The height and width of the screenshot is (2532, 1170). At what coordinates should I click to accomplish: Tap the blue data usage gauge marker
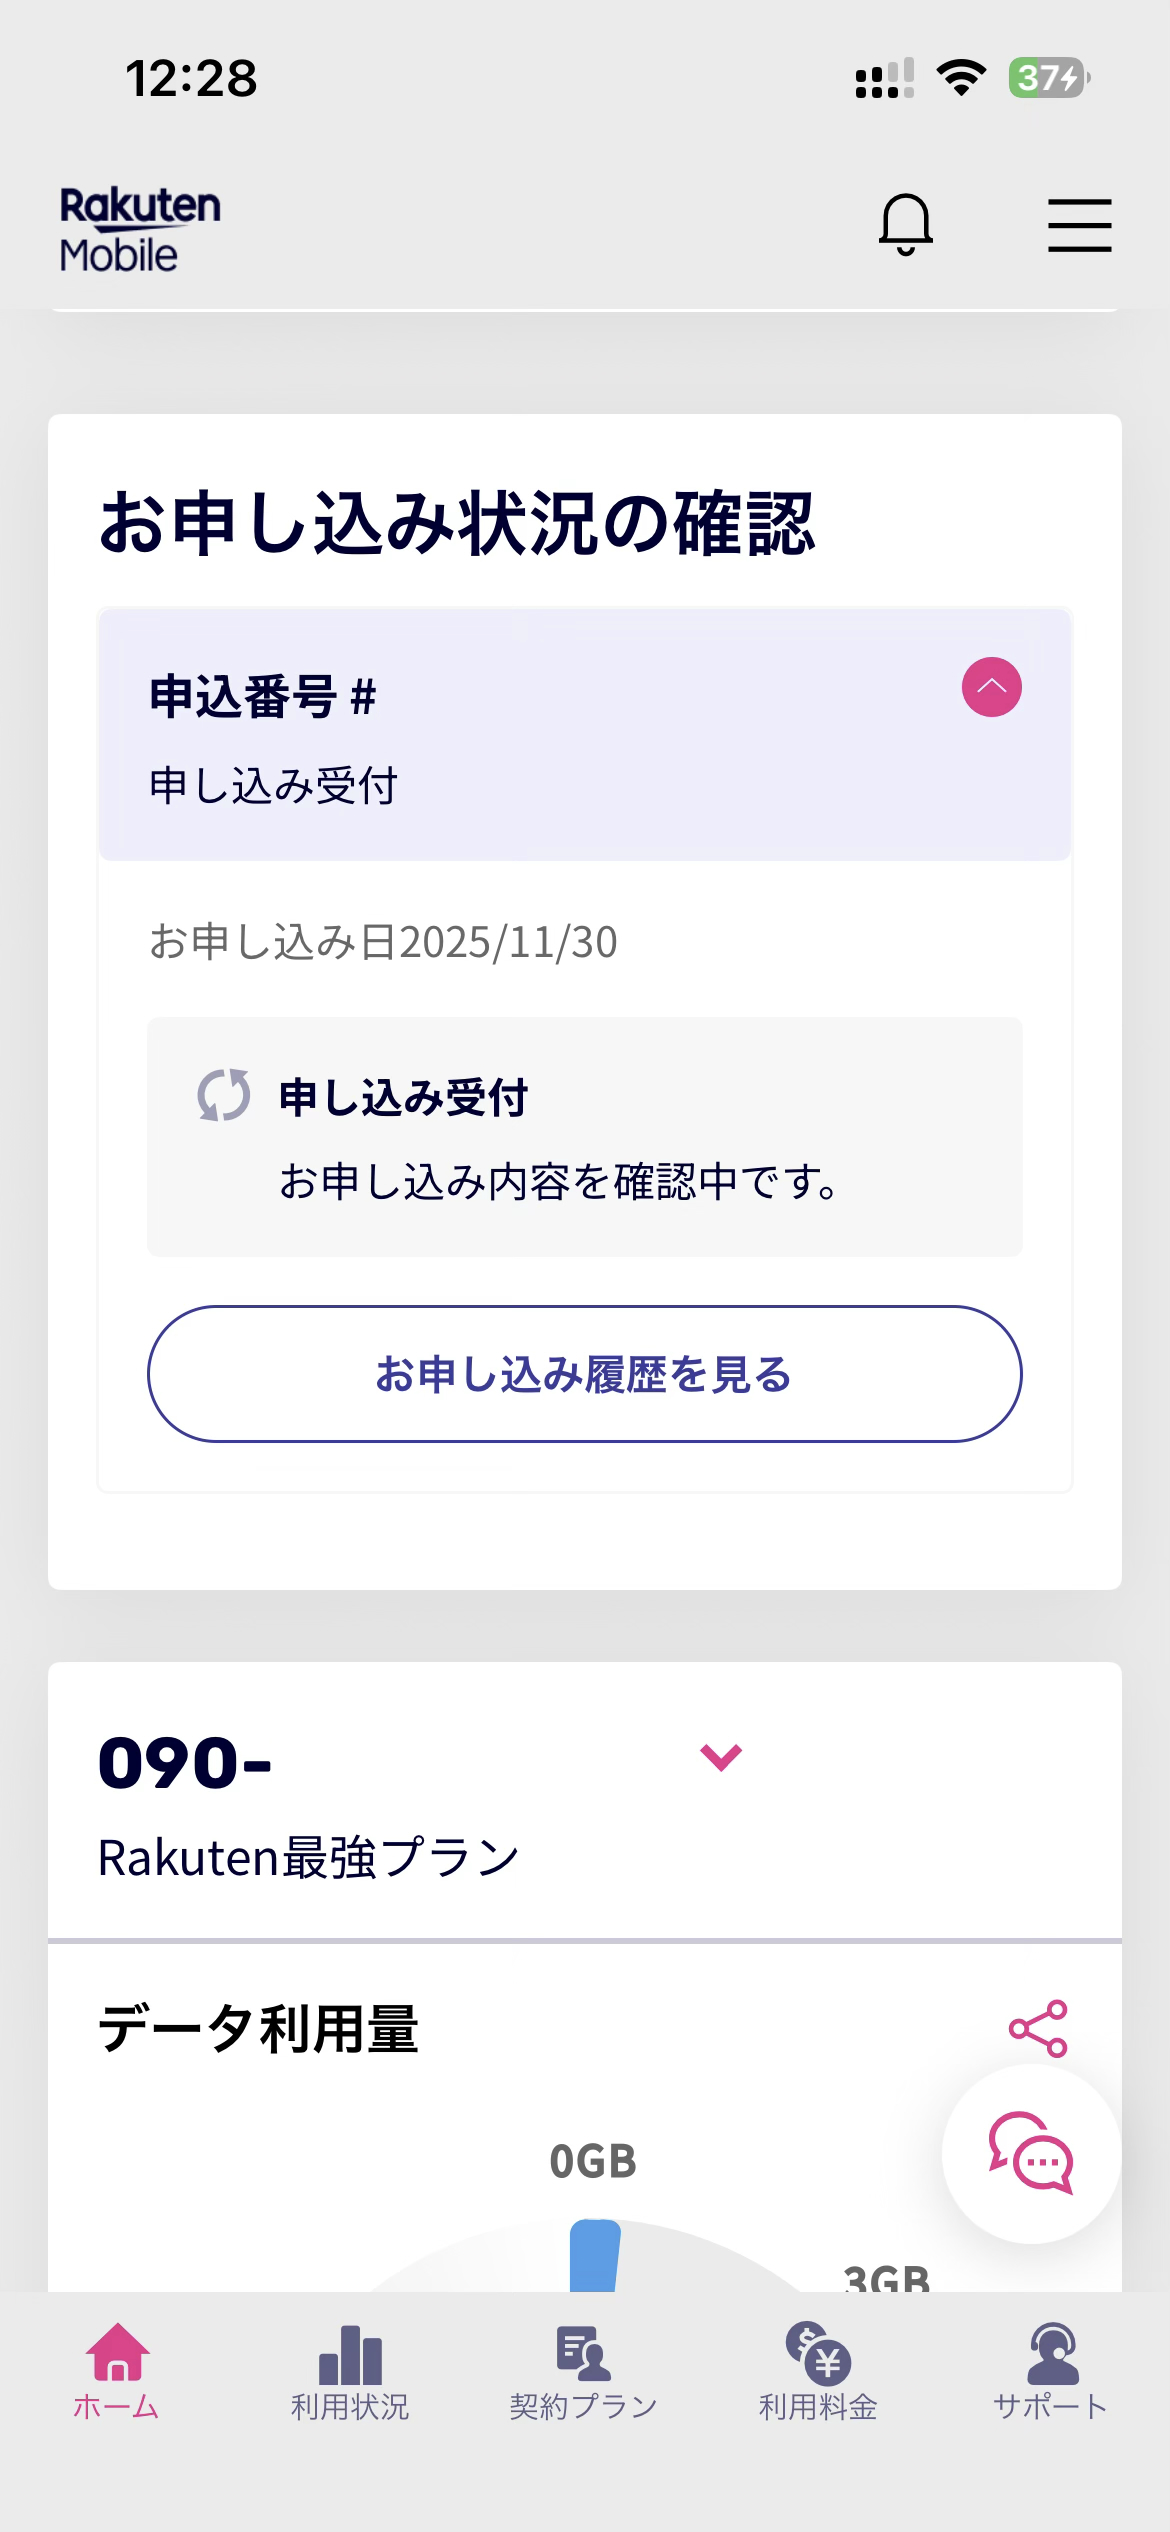point(595,2256)
